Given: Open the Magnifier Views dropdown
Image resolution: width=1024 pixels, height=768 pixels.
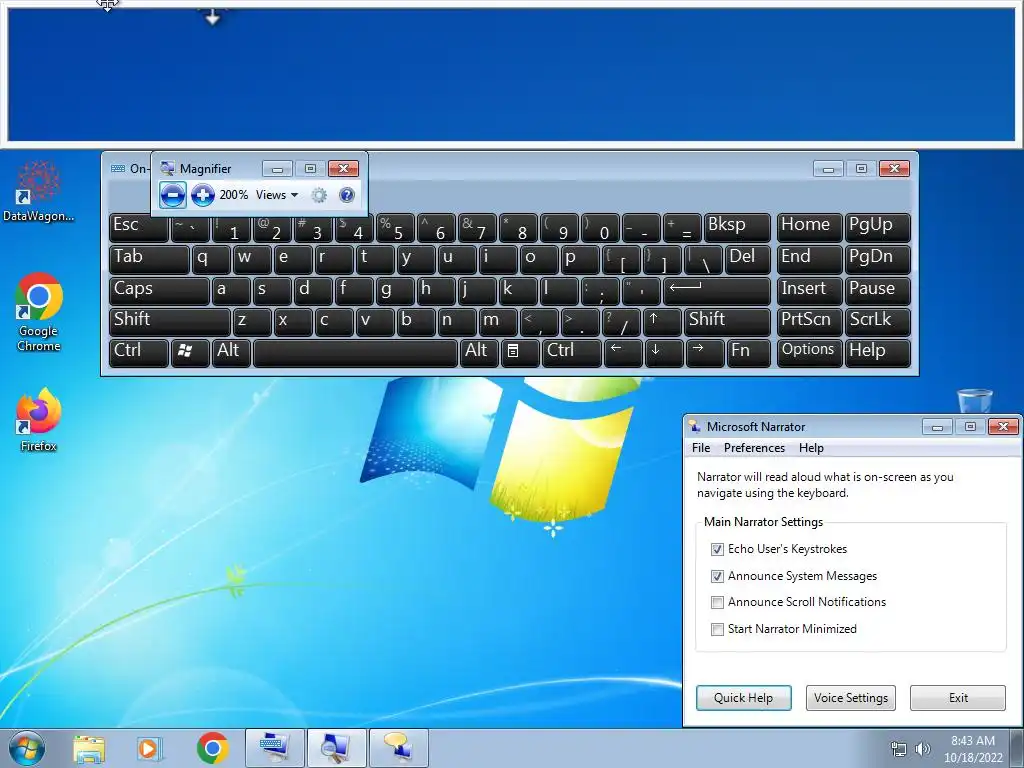Looking at the screenshot, I should click(x=277, y=195).
